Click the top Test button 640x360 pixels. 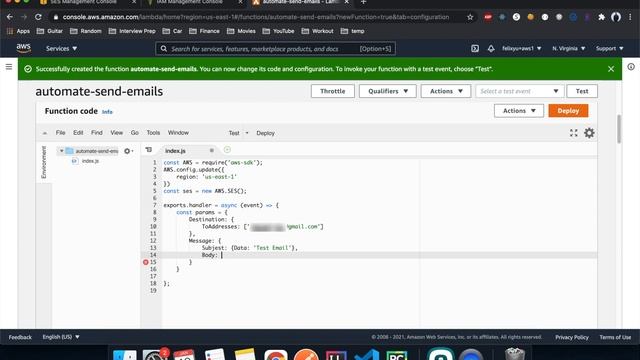tap(582, 91)
